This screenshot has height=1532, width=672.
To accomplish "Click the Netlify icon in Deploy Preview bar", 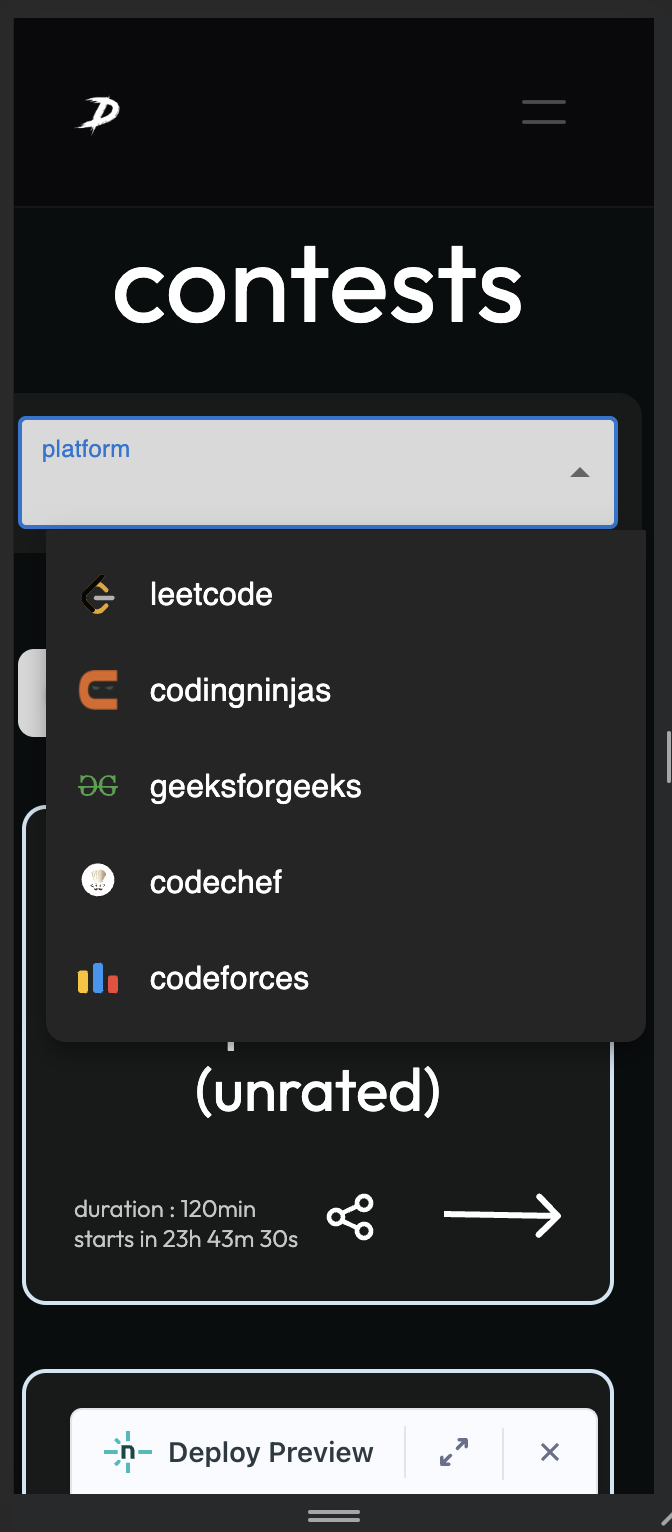I will 124,1452.
